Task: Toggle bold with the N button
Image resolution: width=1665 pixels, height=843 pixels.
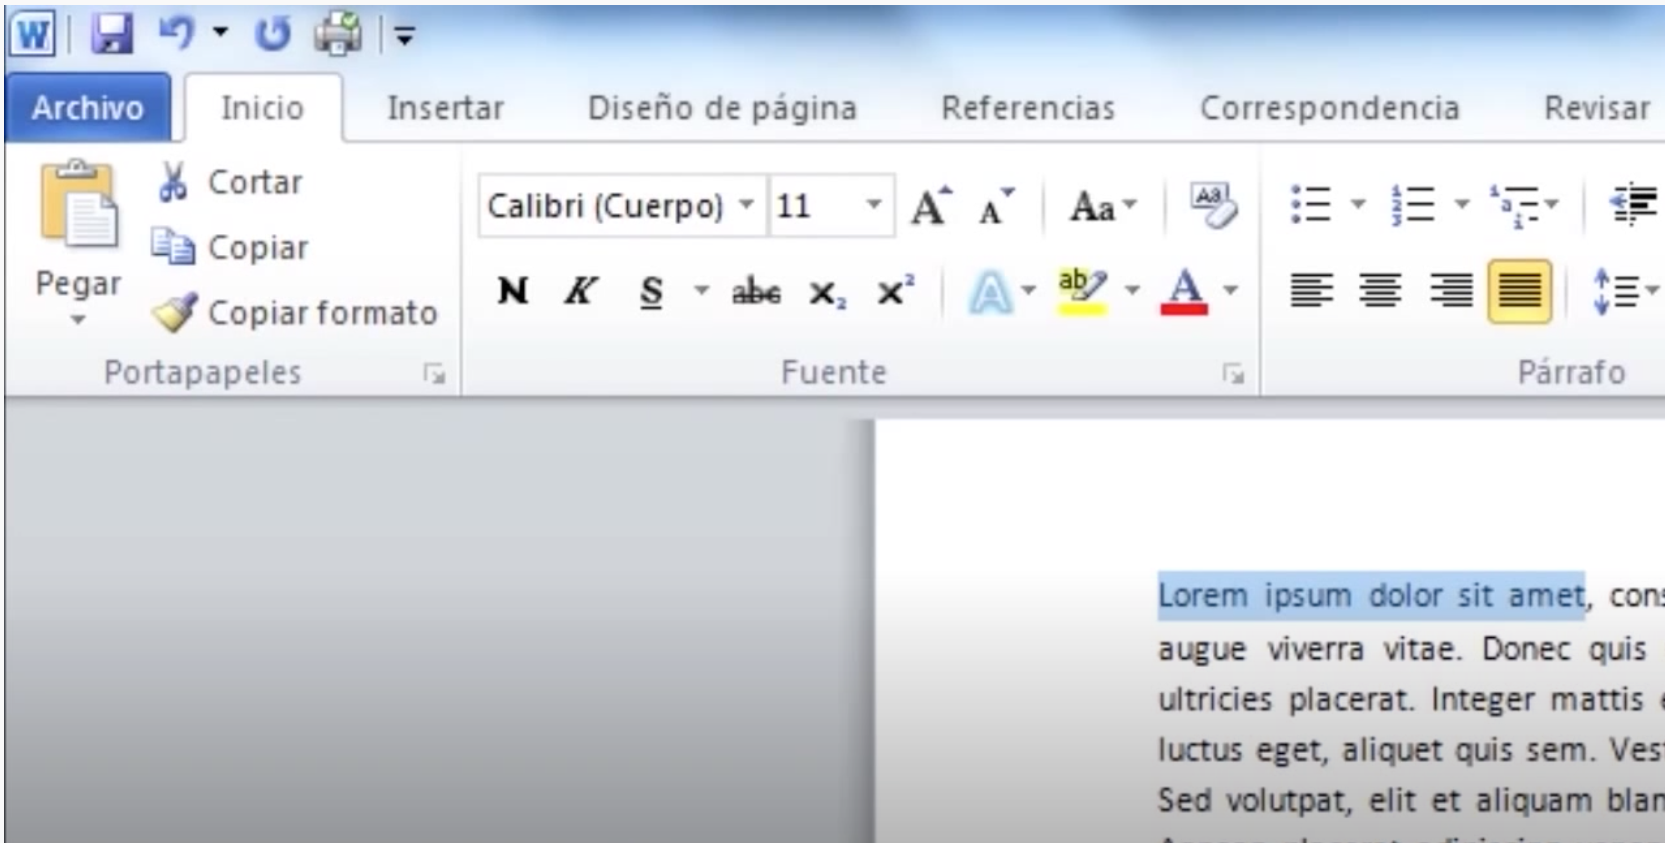Action: [513, 291]
